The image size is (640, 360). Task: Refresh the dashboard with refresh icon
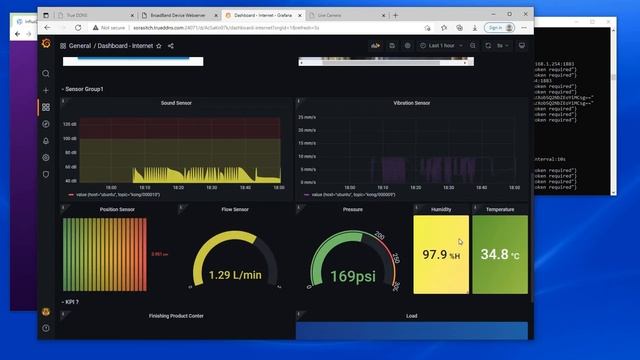(x=488, y=45)
